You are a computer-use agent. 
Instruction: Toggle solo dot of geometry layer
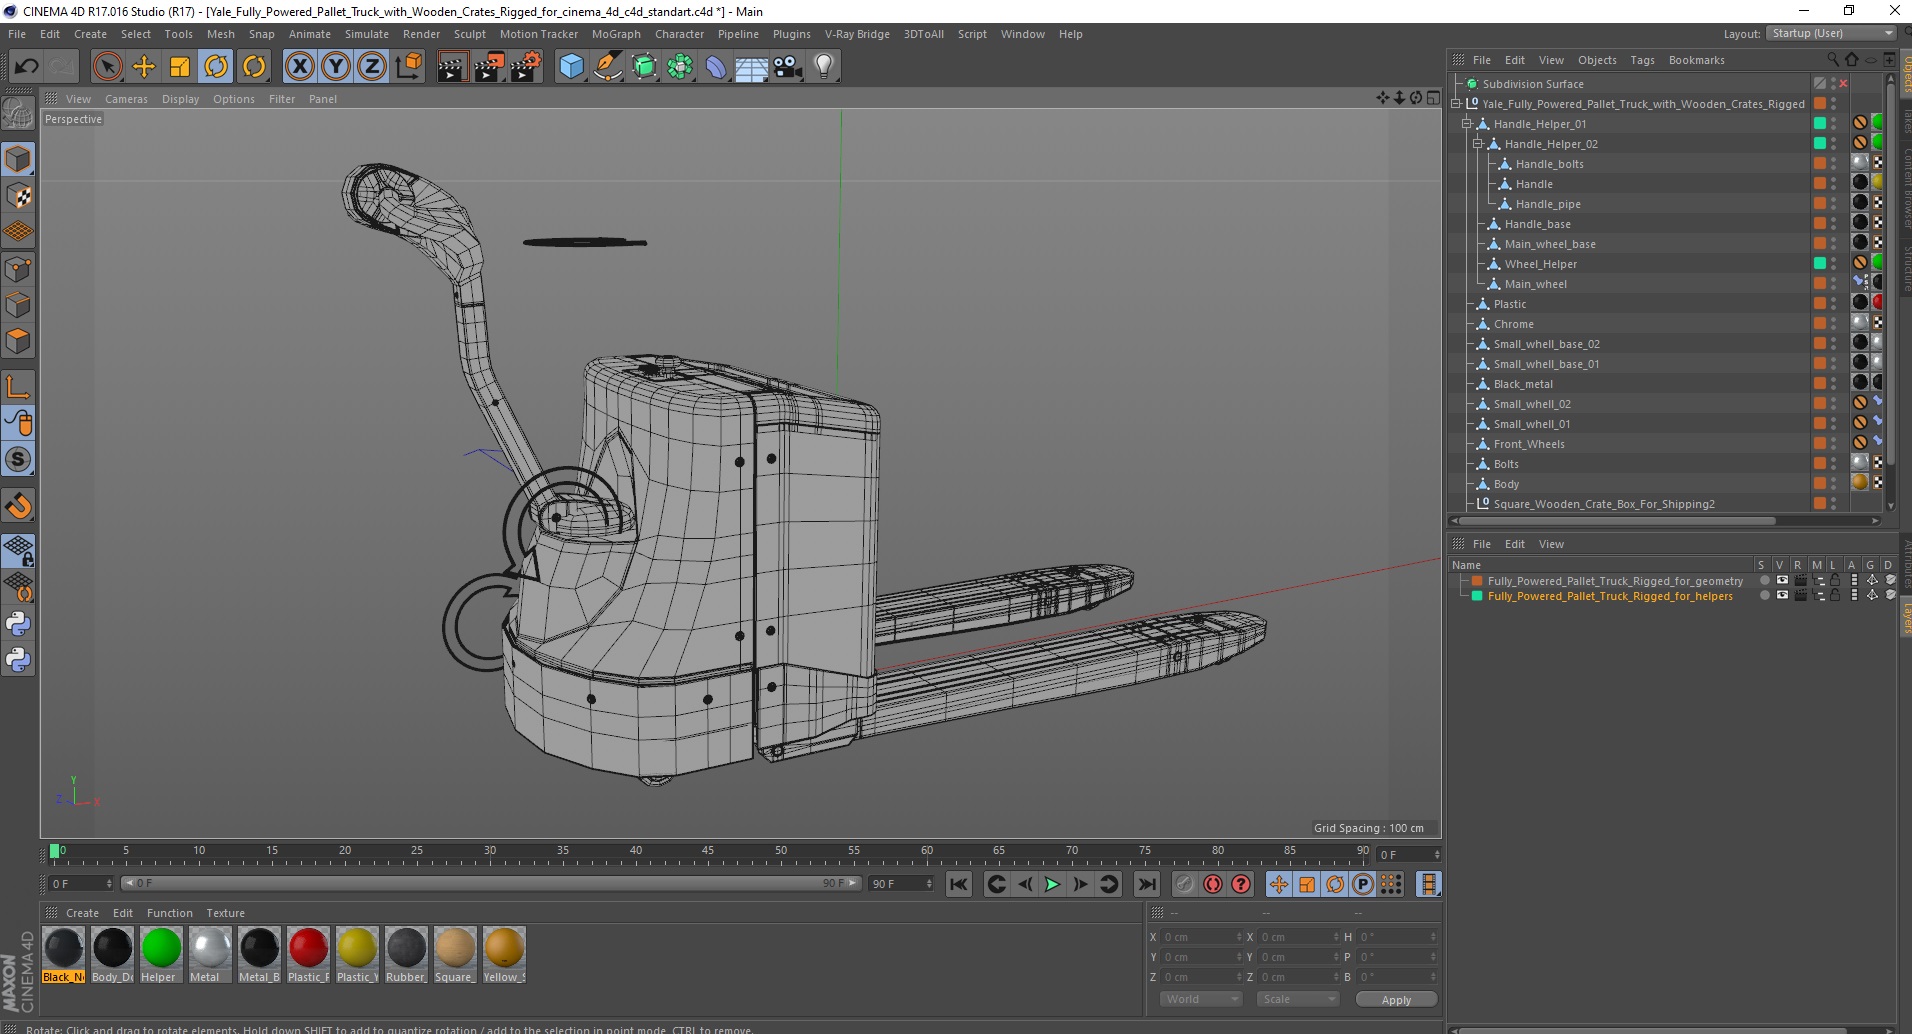[1765, 581]
